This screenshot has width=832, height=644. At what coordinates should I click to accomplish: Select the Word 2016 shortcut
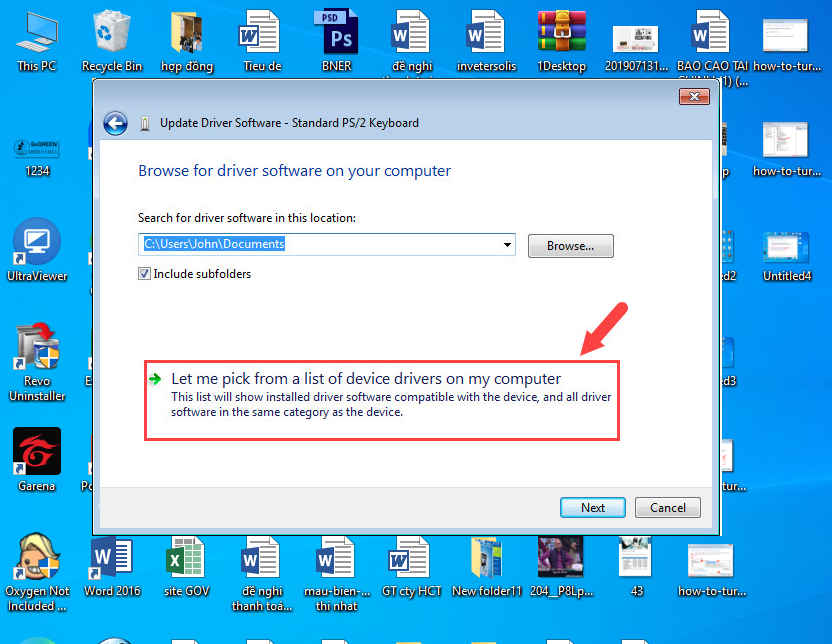(x=111, y=563)
